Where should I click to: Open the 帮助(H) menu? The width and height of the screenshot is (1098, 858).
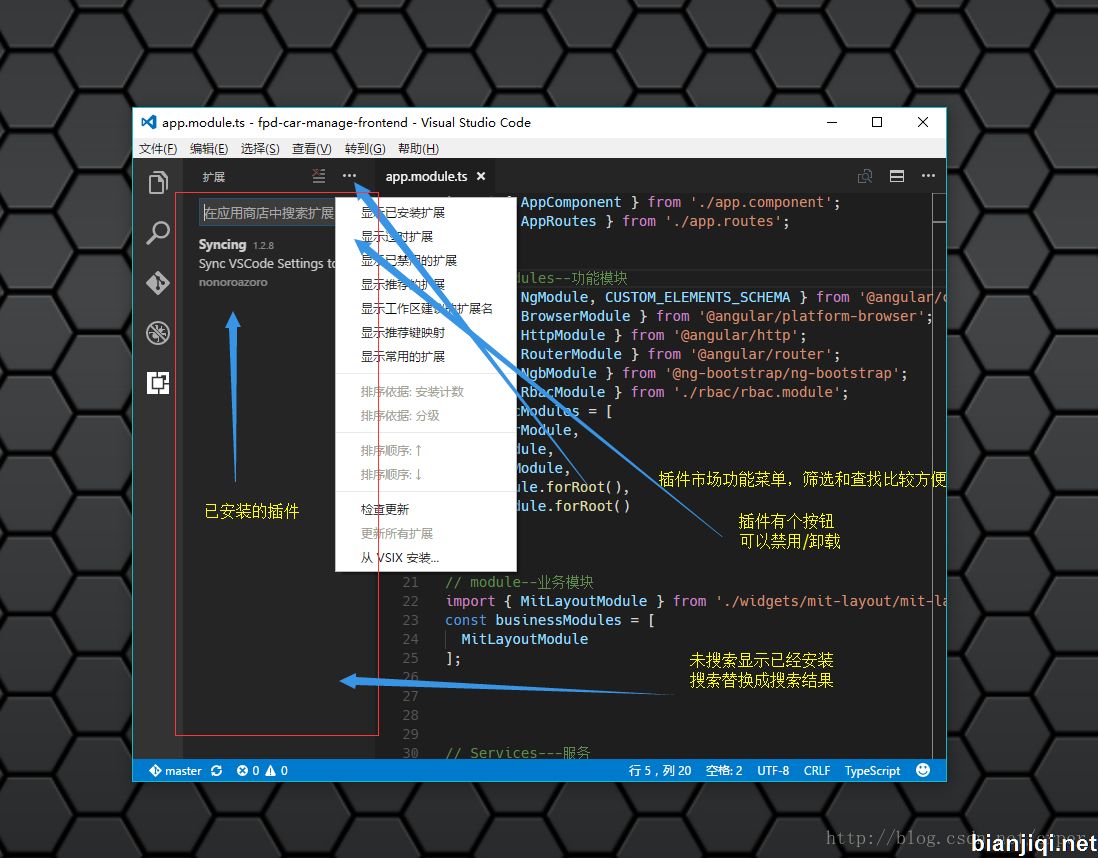tap(418, 148)
